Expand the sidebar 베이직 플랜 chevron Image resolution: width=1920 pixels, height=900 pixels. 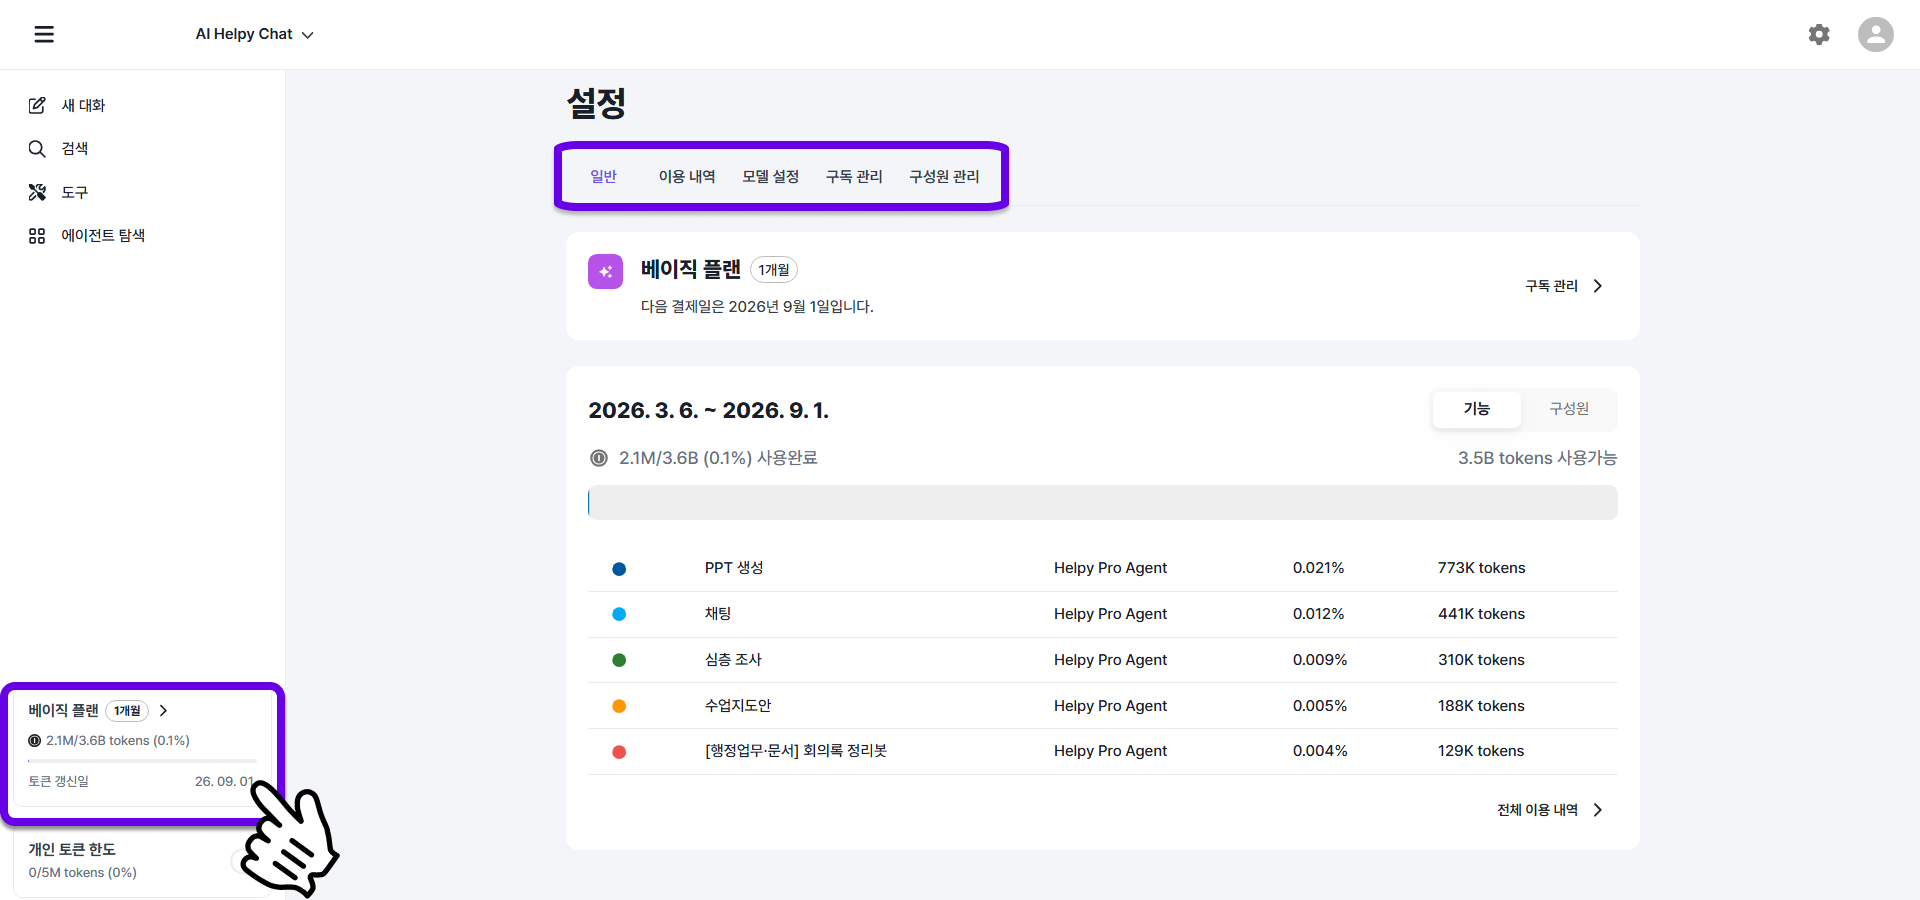164,711
